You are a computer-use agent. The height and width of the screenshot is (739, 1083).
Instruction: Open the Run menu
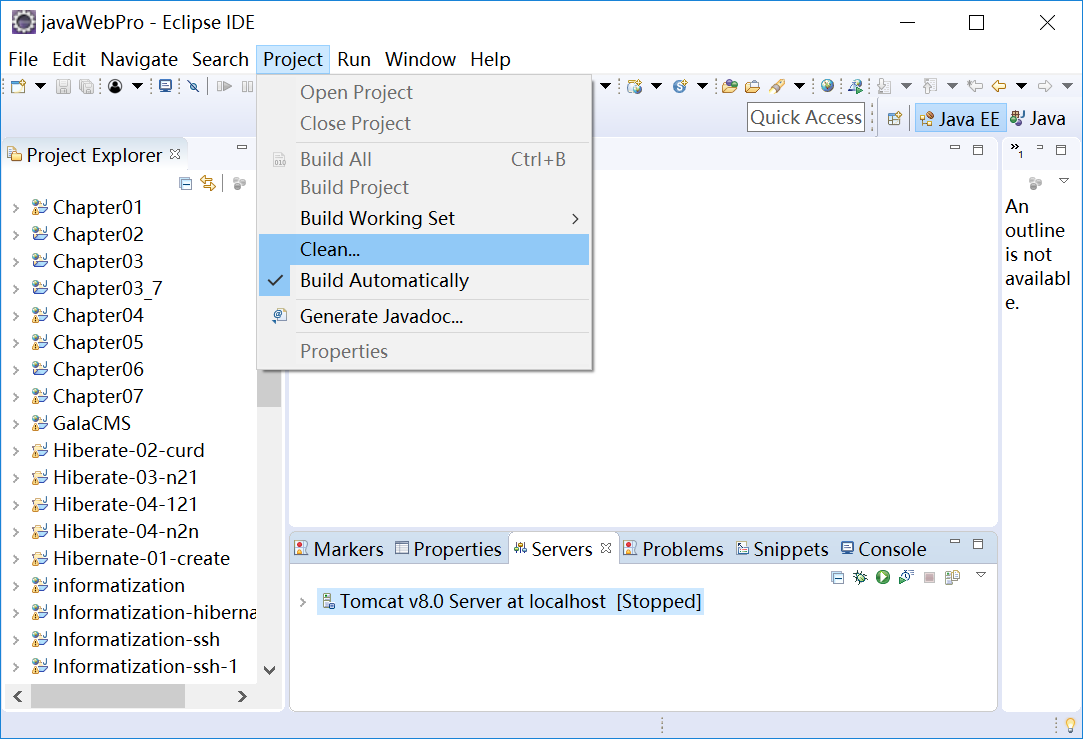(x=354, y=60)
